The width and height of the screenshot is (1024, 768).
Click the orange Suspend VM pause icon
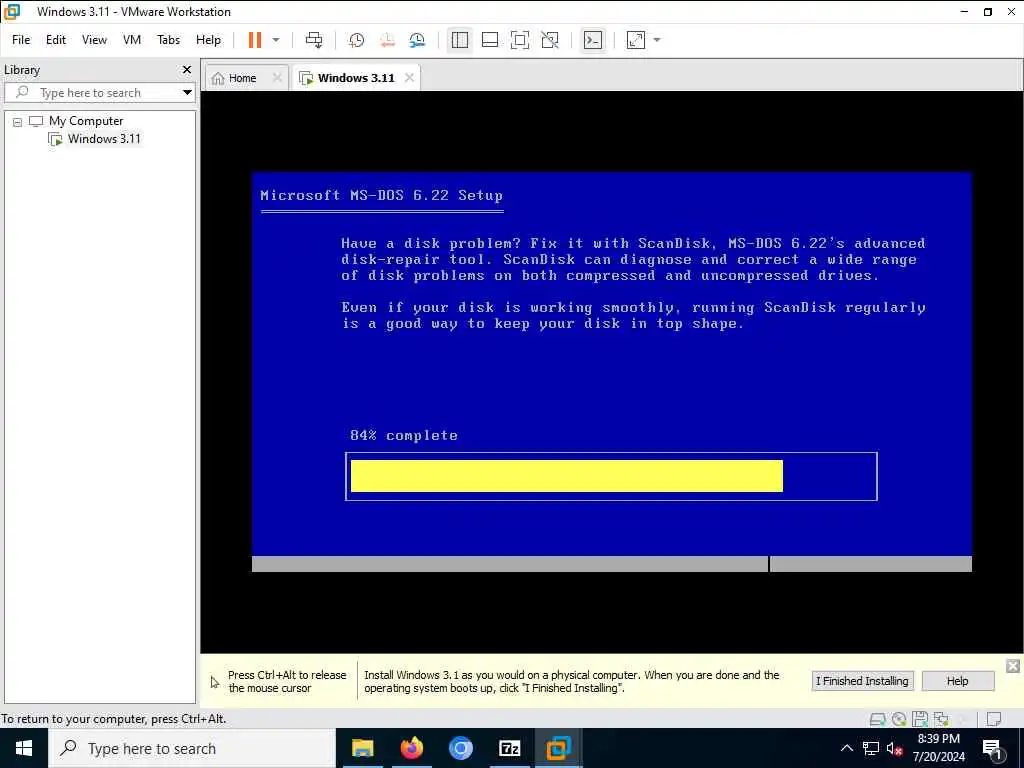coord(255,40)
